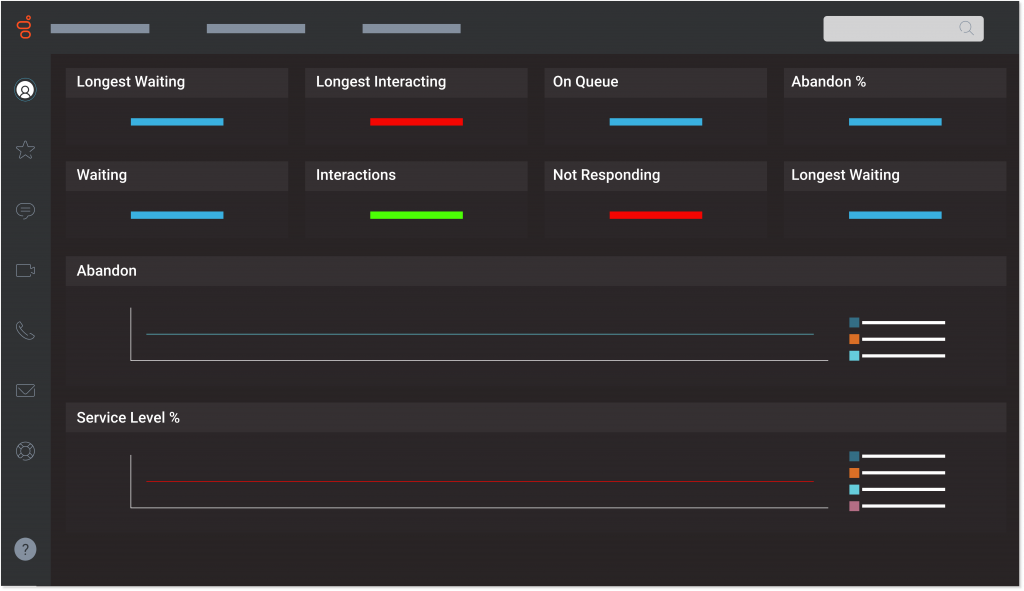Select the first top navigation menu item
This screenshot has height=591, width=1024.
click(100, 29)
